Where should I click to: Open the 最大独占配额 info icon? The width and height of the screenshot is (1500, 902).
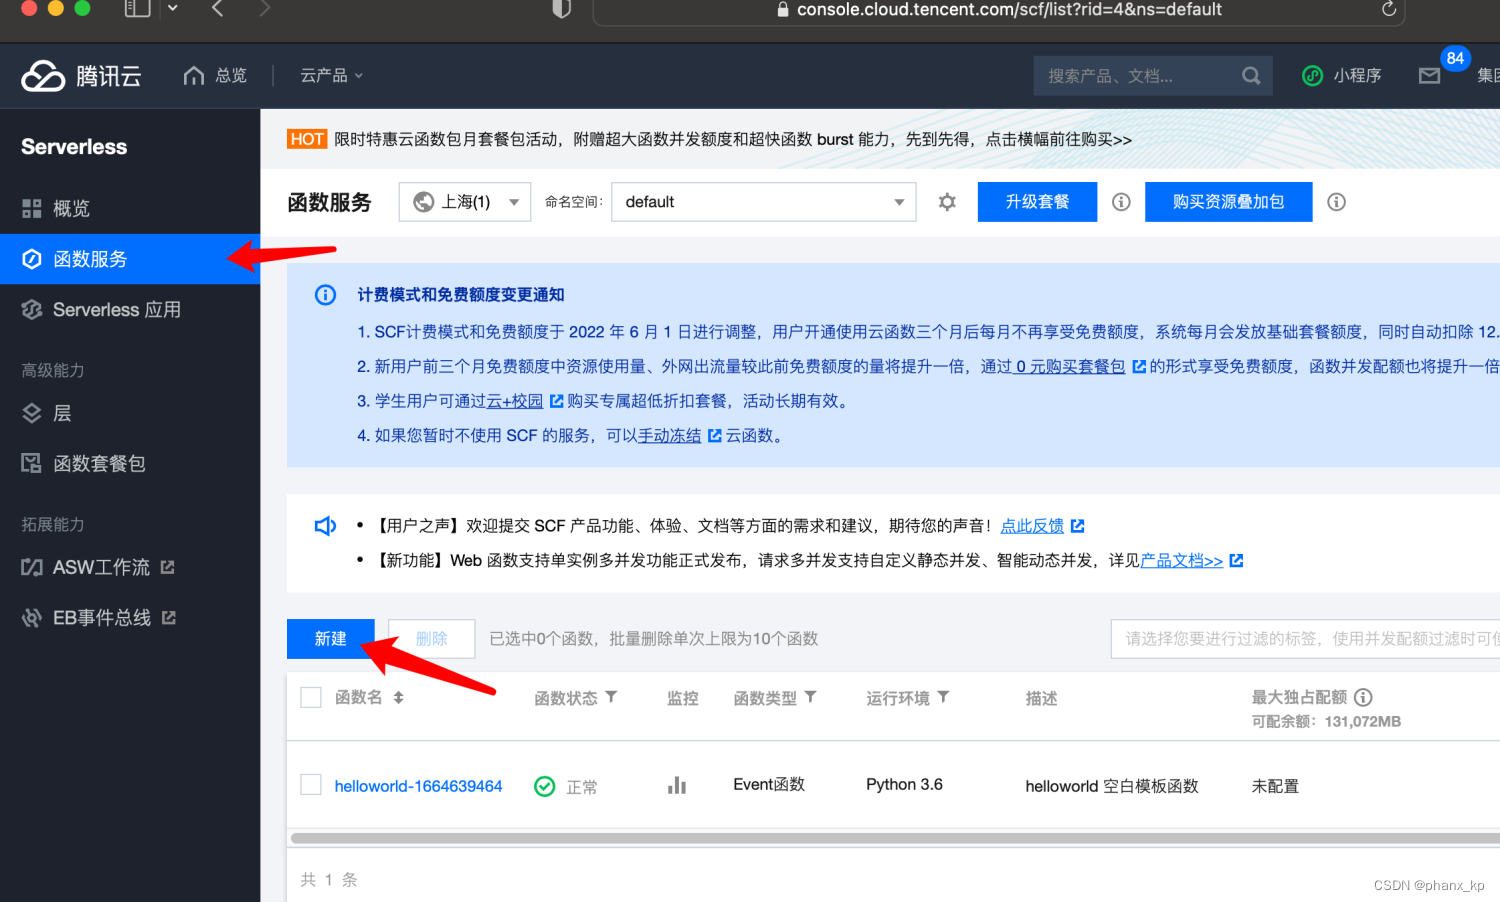pos(1362,697)
